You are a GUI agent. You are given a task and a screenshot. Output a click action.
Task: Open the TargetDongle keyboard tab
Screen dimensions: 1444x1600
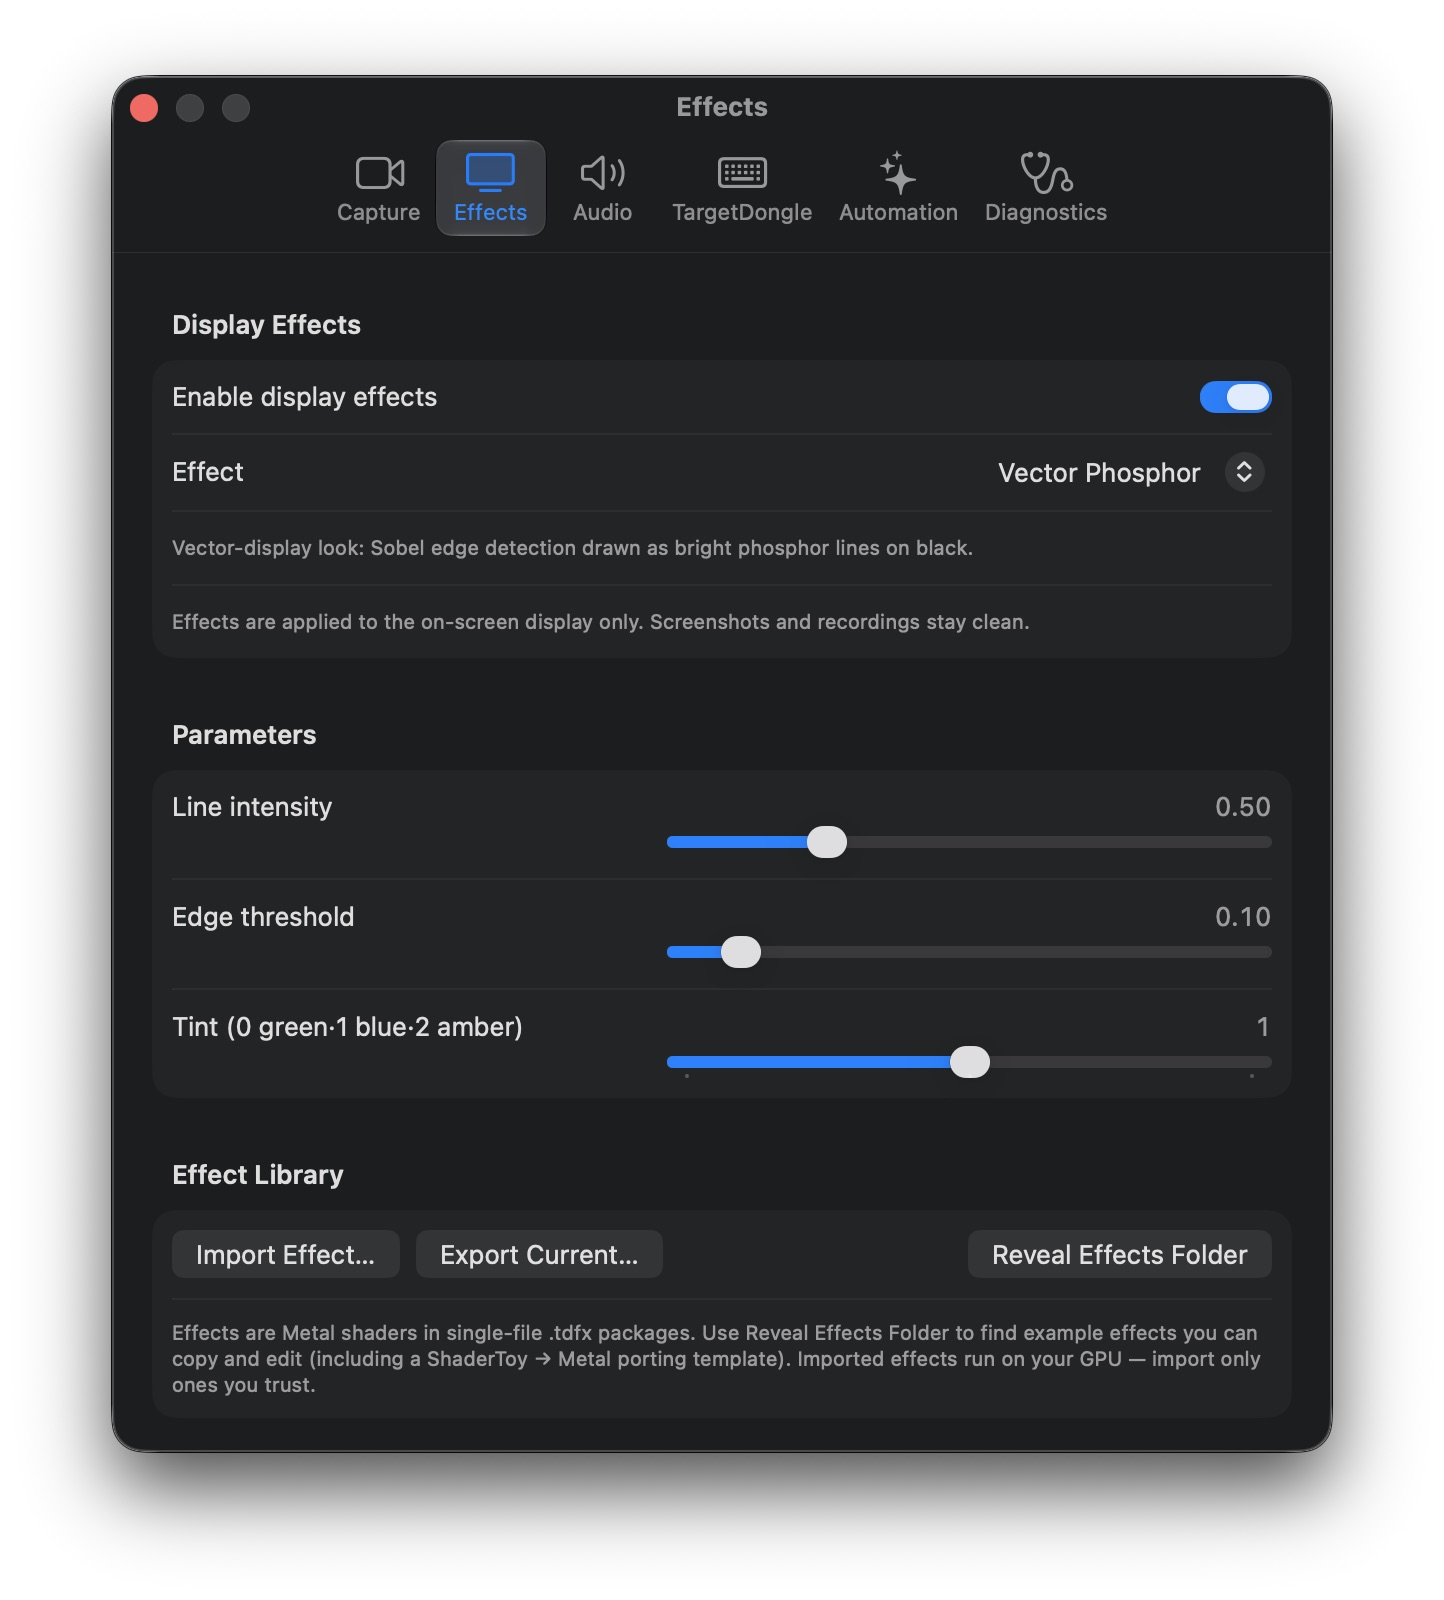coord(742,188)
